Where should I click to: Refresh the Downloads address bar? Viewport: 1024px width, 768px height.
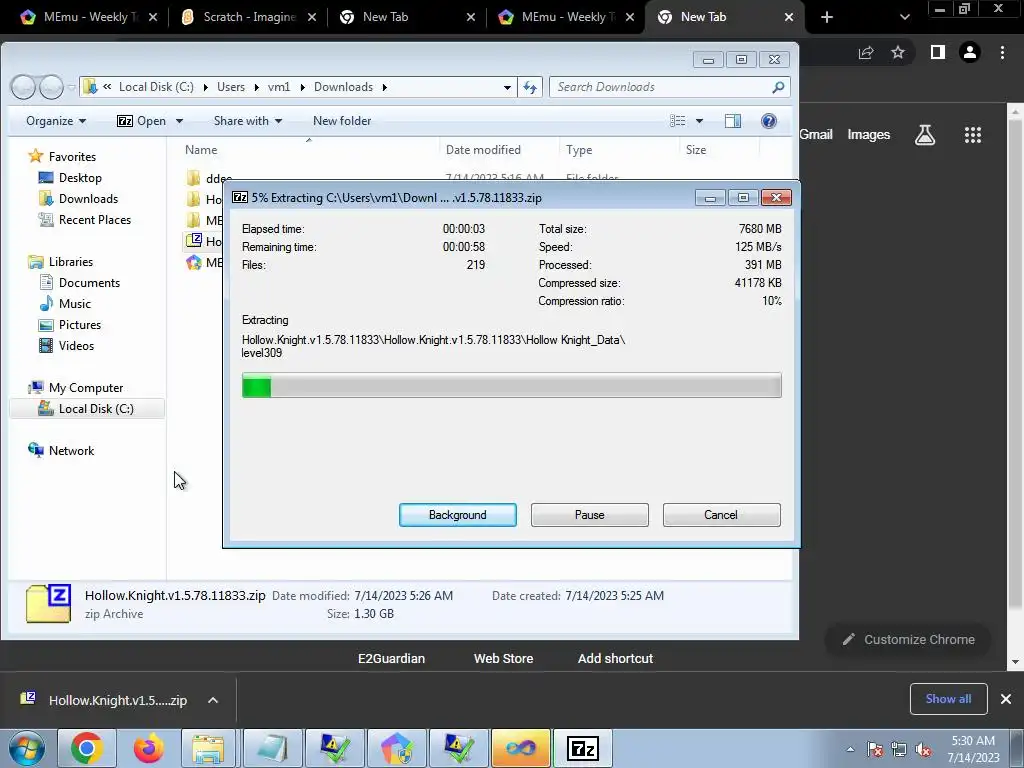530,87
